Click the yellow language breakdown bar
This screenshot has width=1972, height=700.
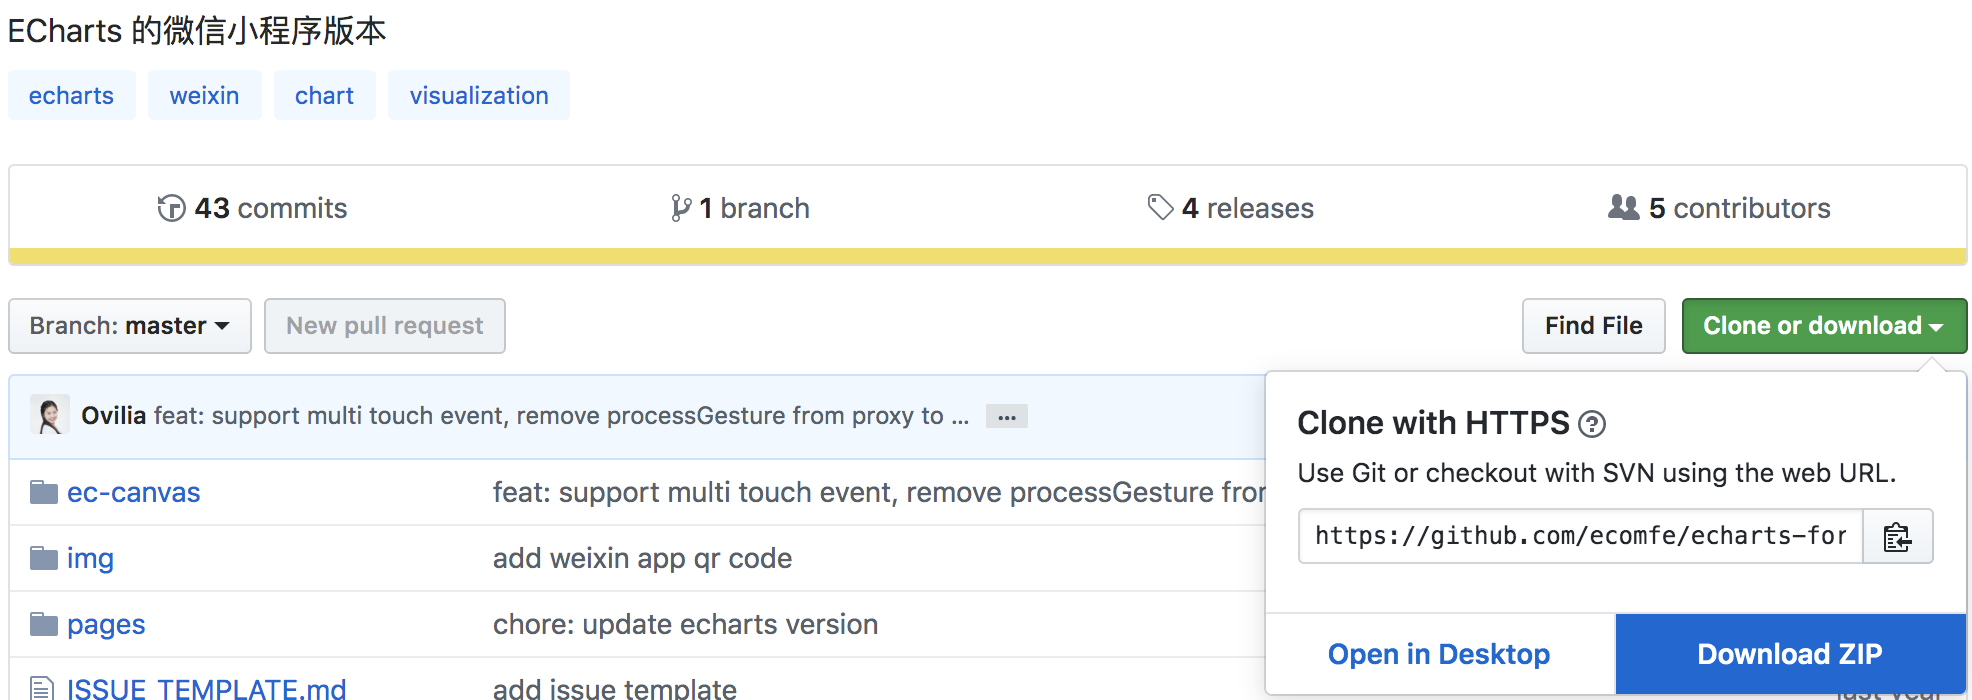point(988,256)
